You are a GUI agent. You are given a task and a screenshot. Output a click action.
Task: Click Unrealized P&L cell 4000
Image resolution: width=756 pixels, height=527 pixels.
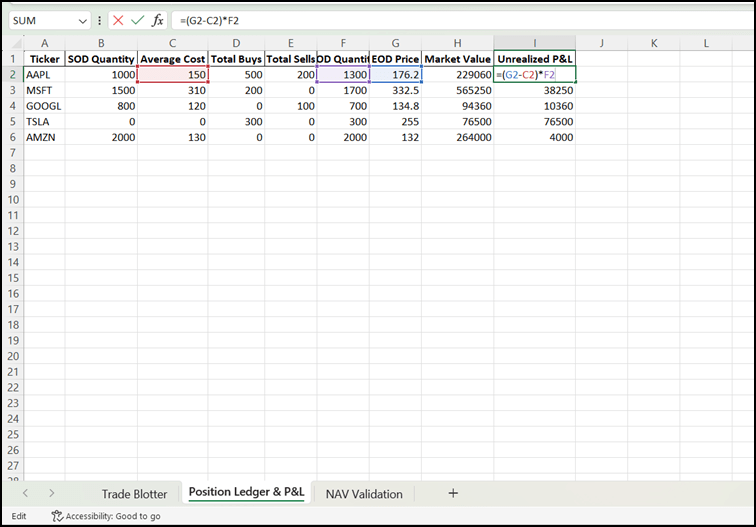[x=535, y=137]
